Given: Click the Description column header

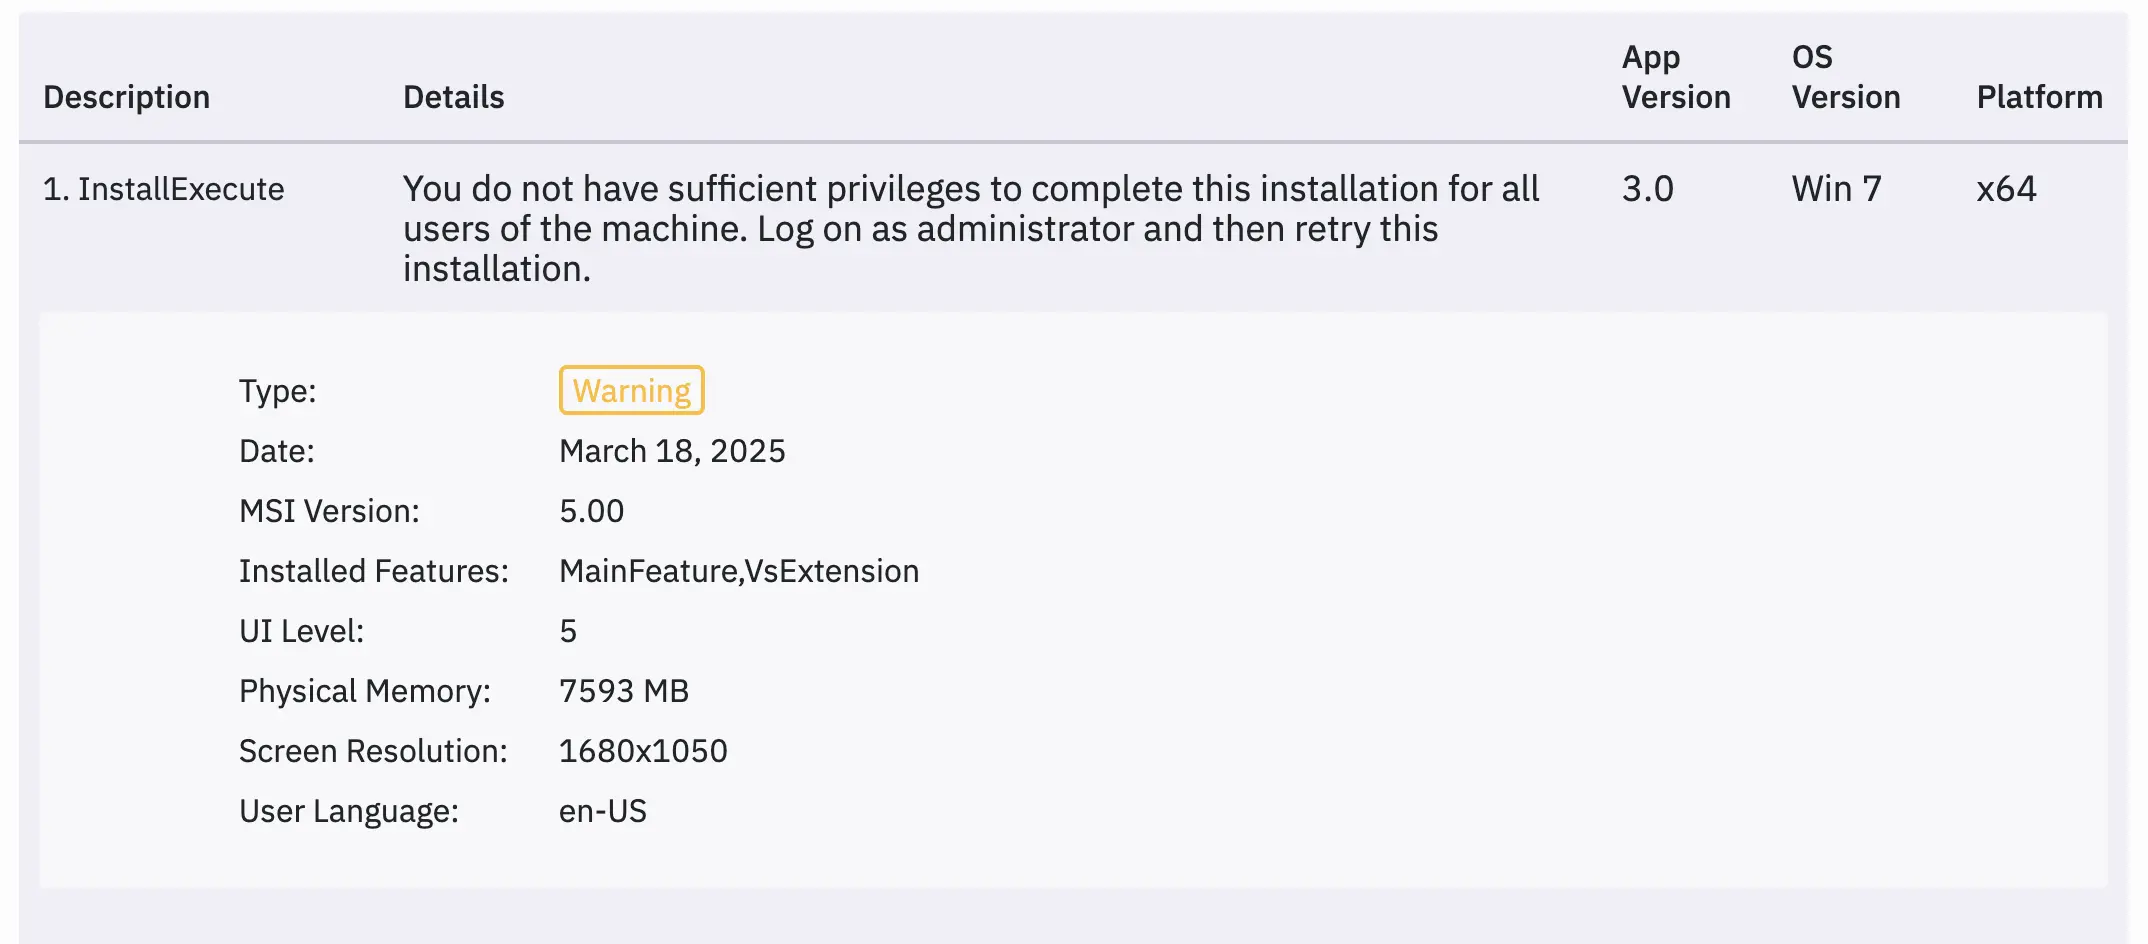Looking at the screenshot, I should pos(127,97).
